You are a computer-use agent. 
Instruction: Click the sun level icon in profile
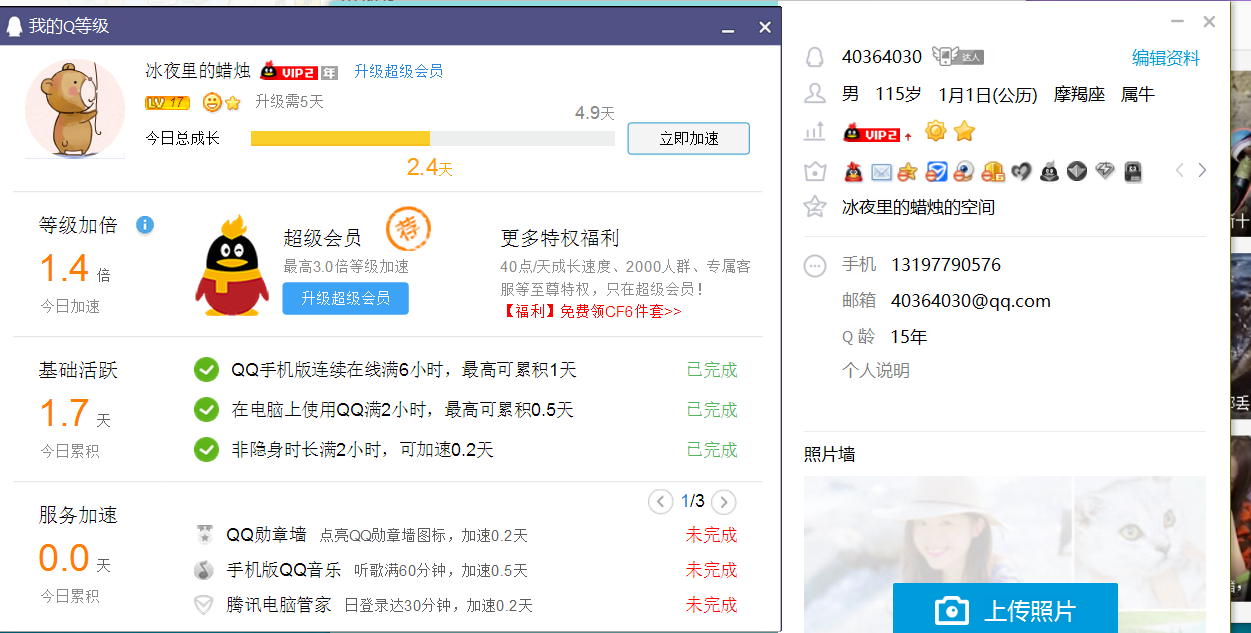[936, 131]
